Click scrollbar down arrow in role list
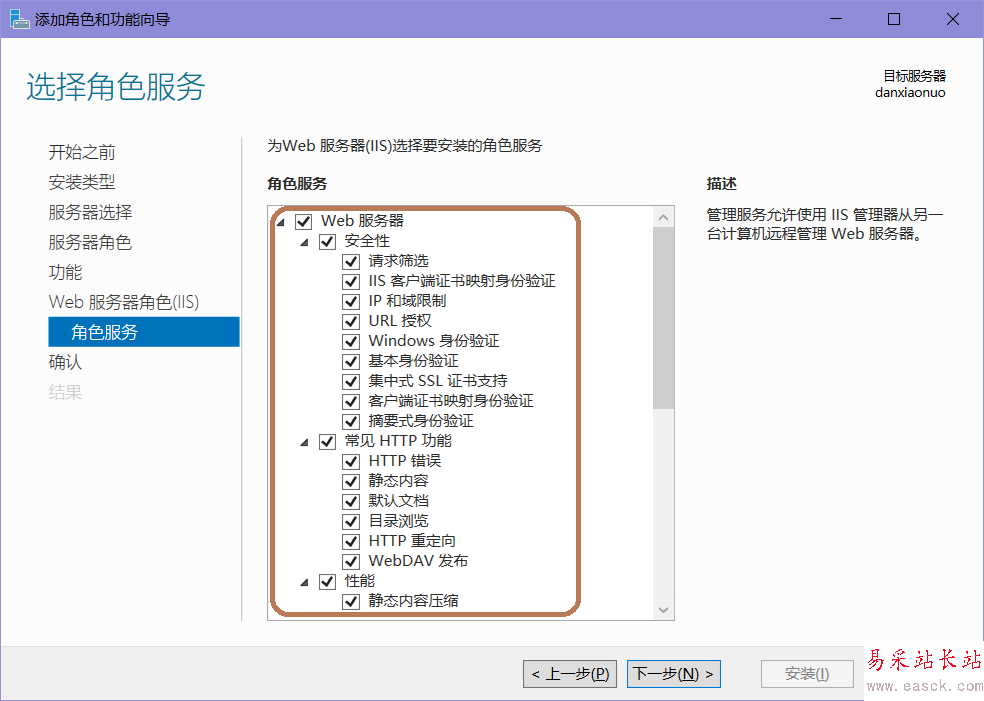The height and width of the screenshot is (701, 984). click(663, 609)
